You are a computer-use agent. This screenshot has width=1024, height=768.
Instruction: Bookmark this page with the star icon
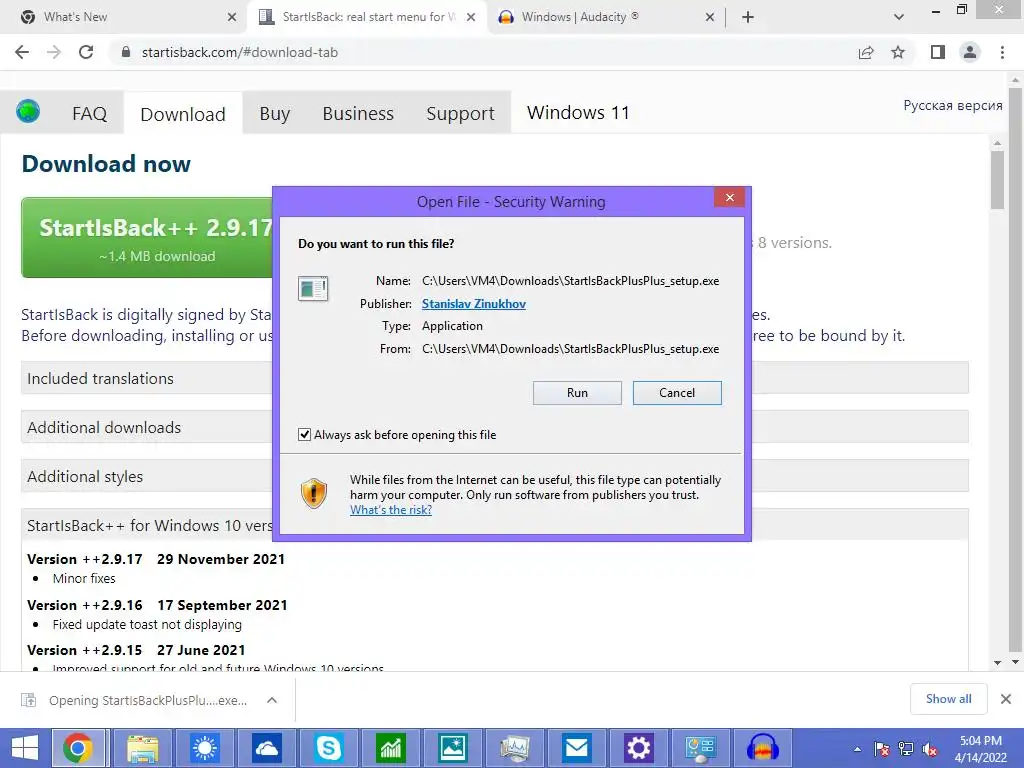point(898,52)
